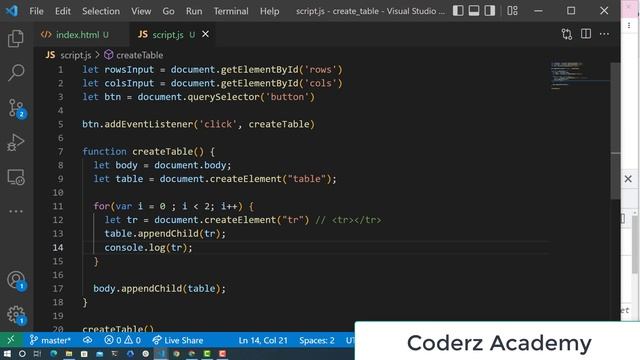Open the View menu

click(141, 11)
